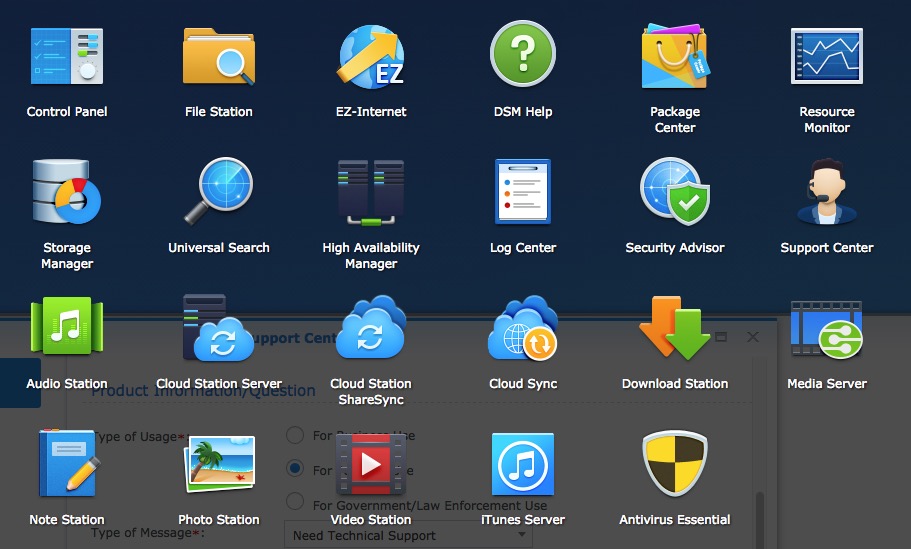Open Cloud Station Server
The image size is (911, 549).
pyautogui.click(x=218, y=327)
